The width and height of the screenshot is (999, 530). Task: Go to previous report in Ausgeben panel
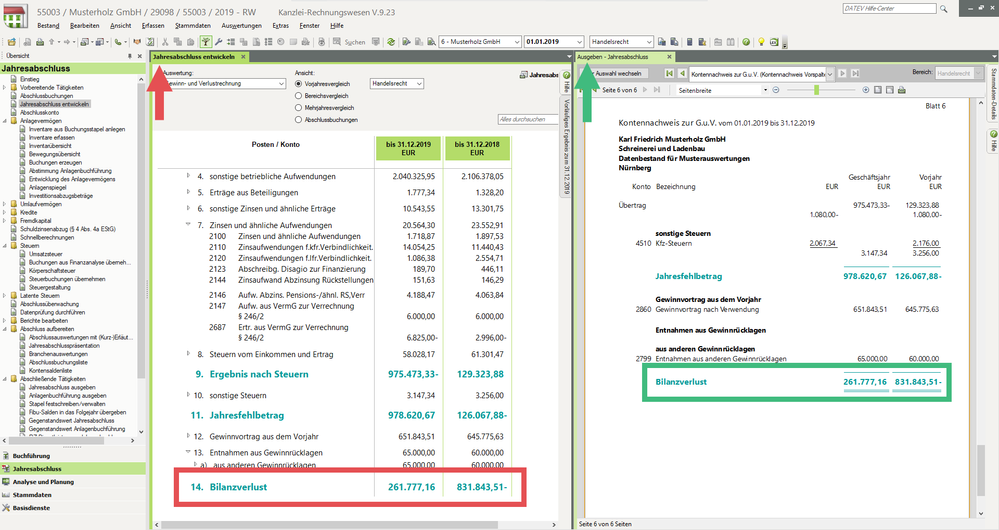[x=682, y=73]
